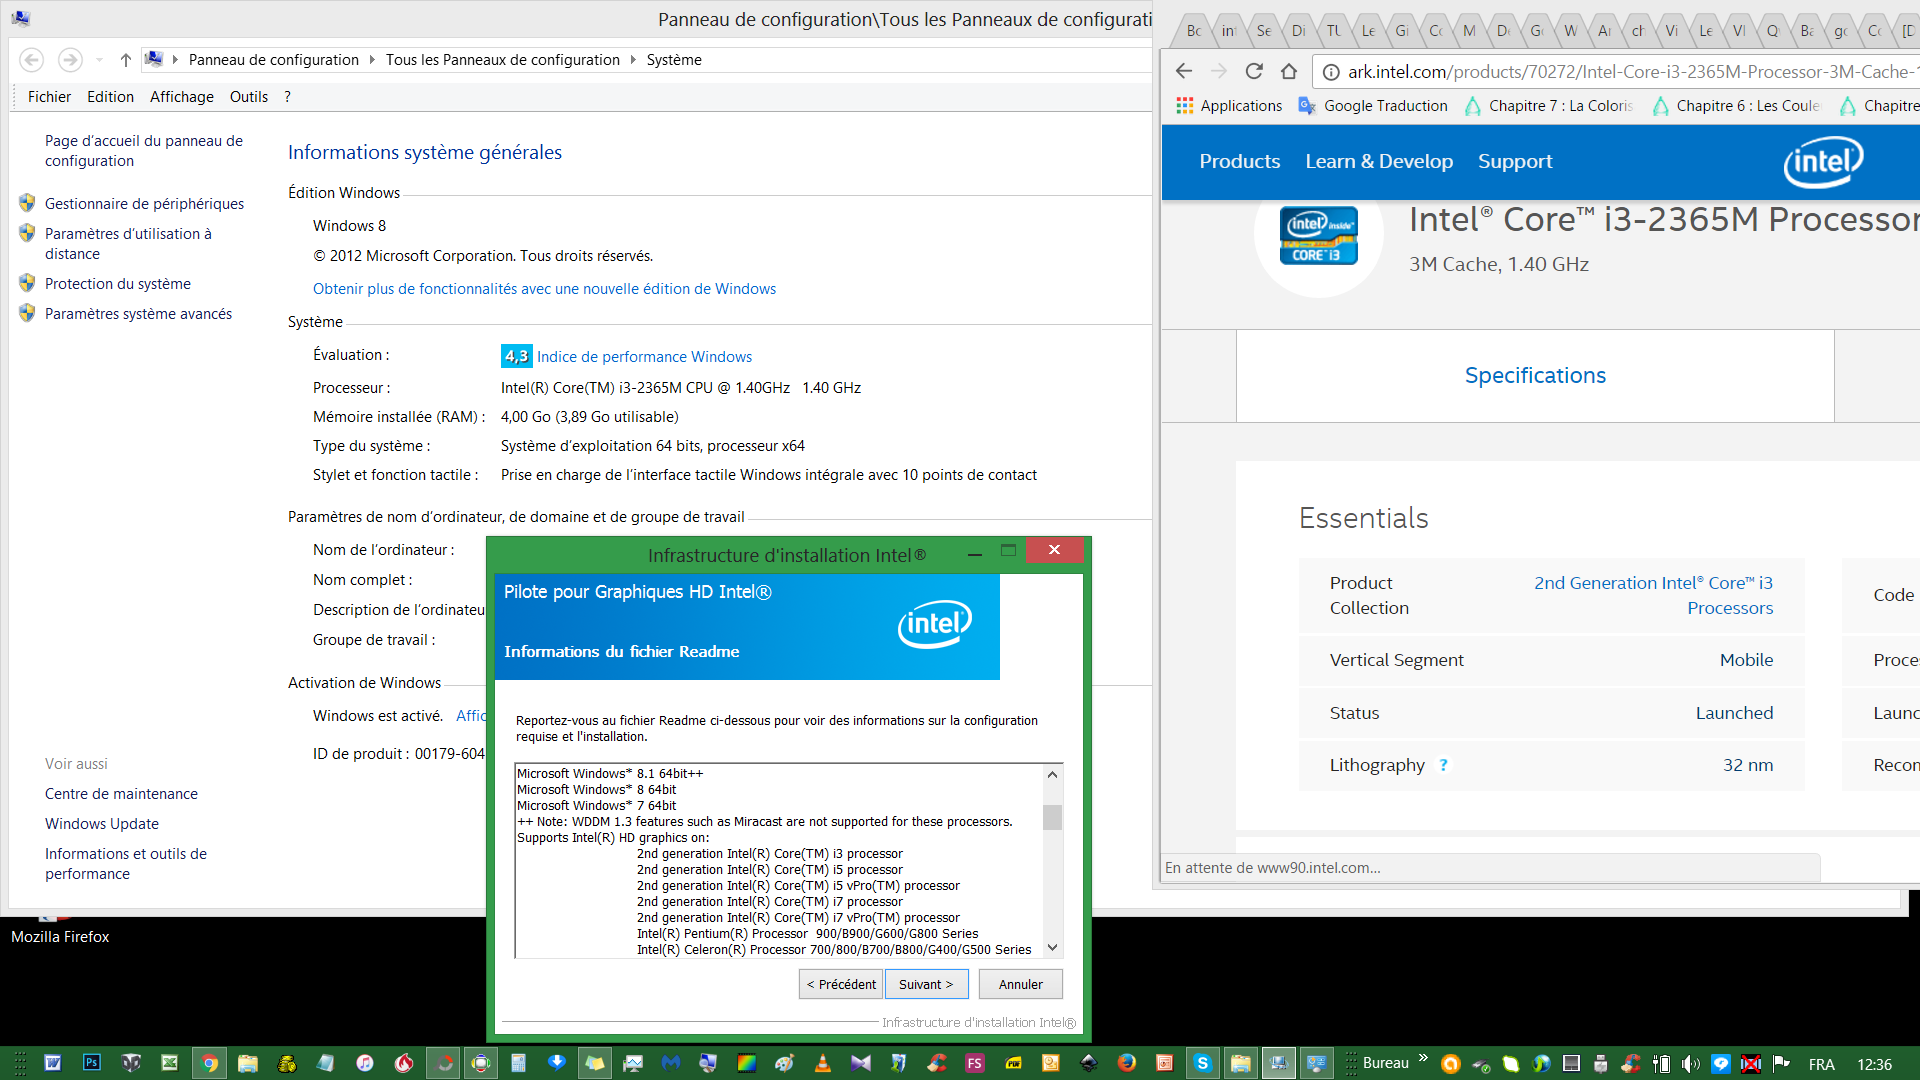Open Chrome Applications shortcut
The image size is (1920, 1080).
[1229, 106]
